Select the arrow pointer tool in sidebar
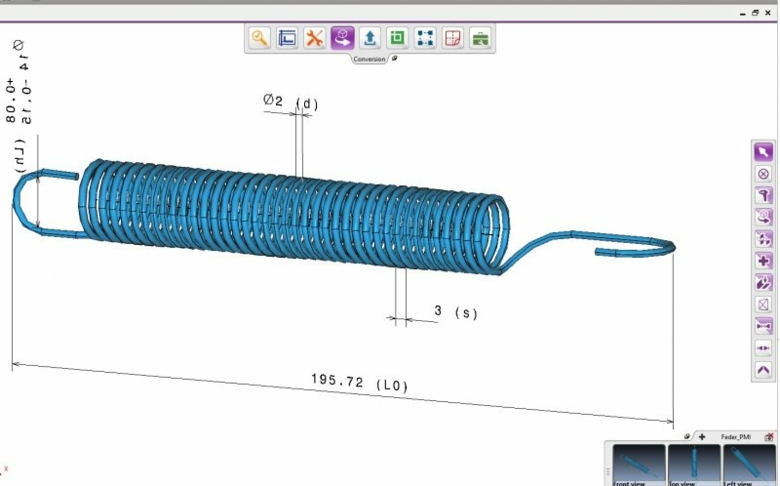The width and height of the screenshot is (780, 486). 764,152
